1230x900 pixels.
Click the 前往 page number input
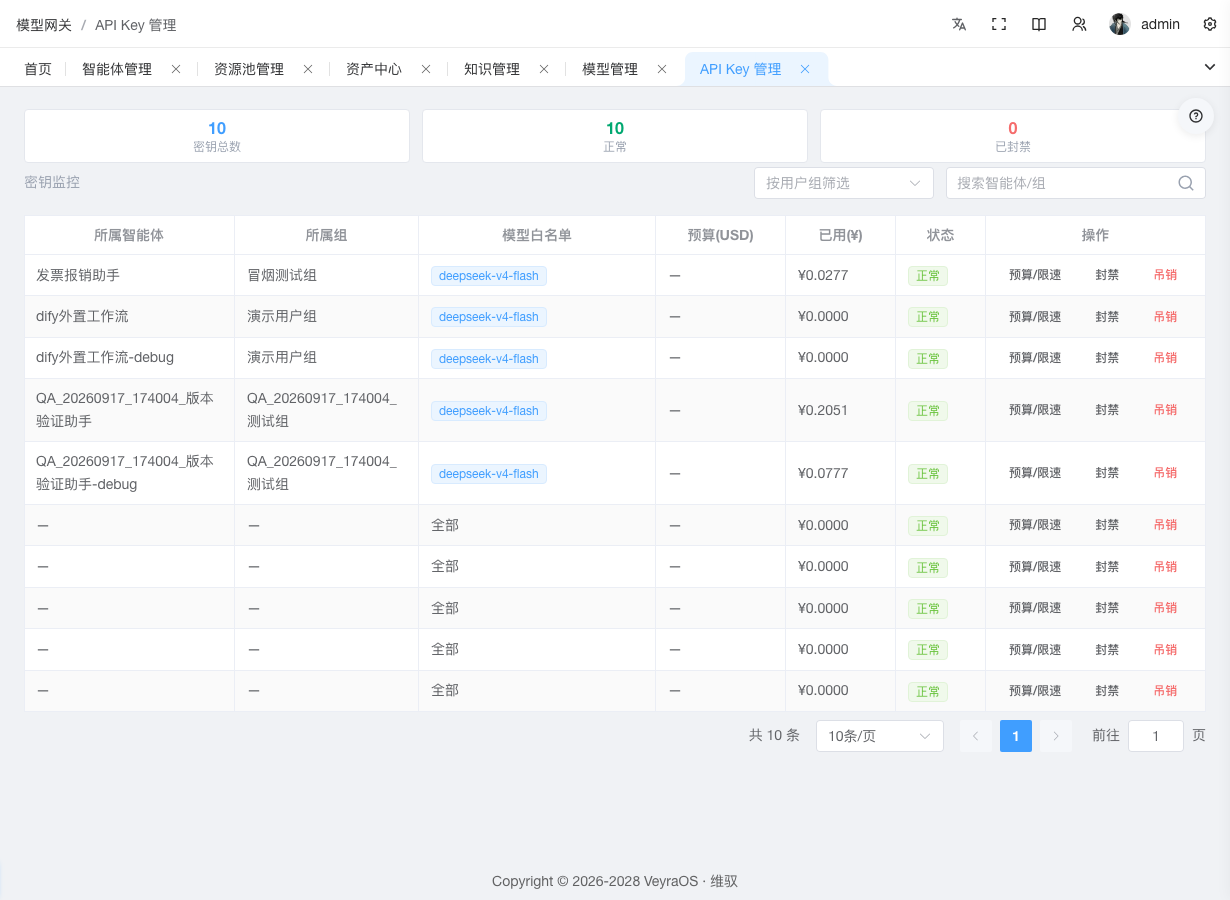1156,736
